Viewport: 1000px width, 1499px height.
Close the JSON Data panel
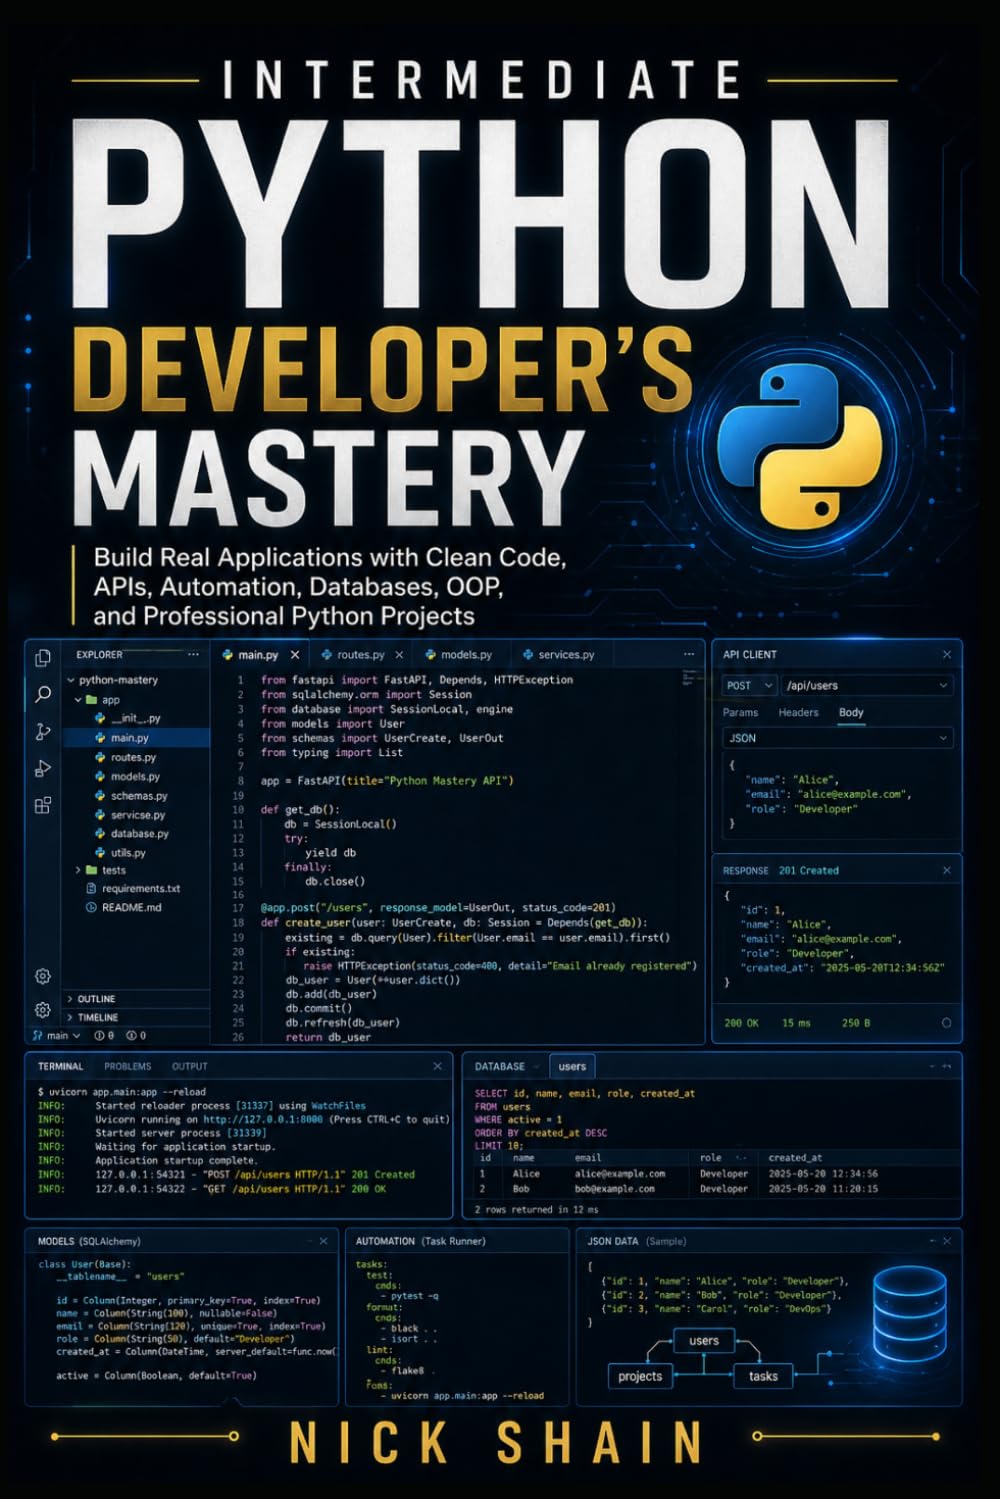click(947, 1241)
